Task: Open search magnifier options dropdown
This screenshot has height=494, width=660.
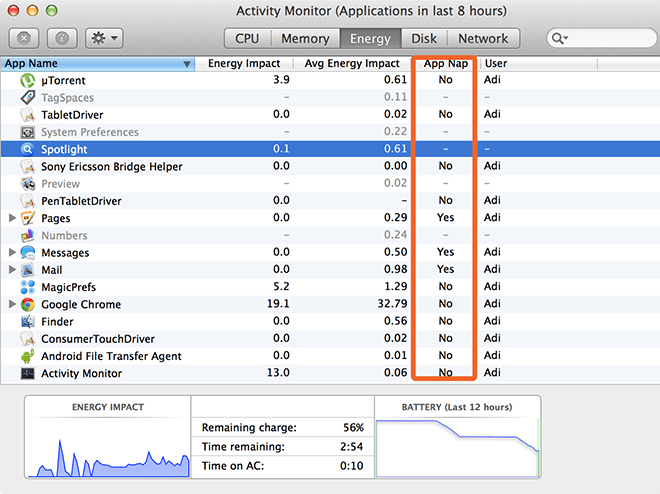Action: [x=560, y=38]
